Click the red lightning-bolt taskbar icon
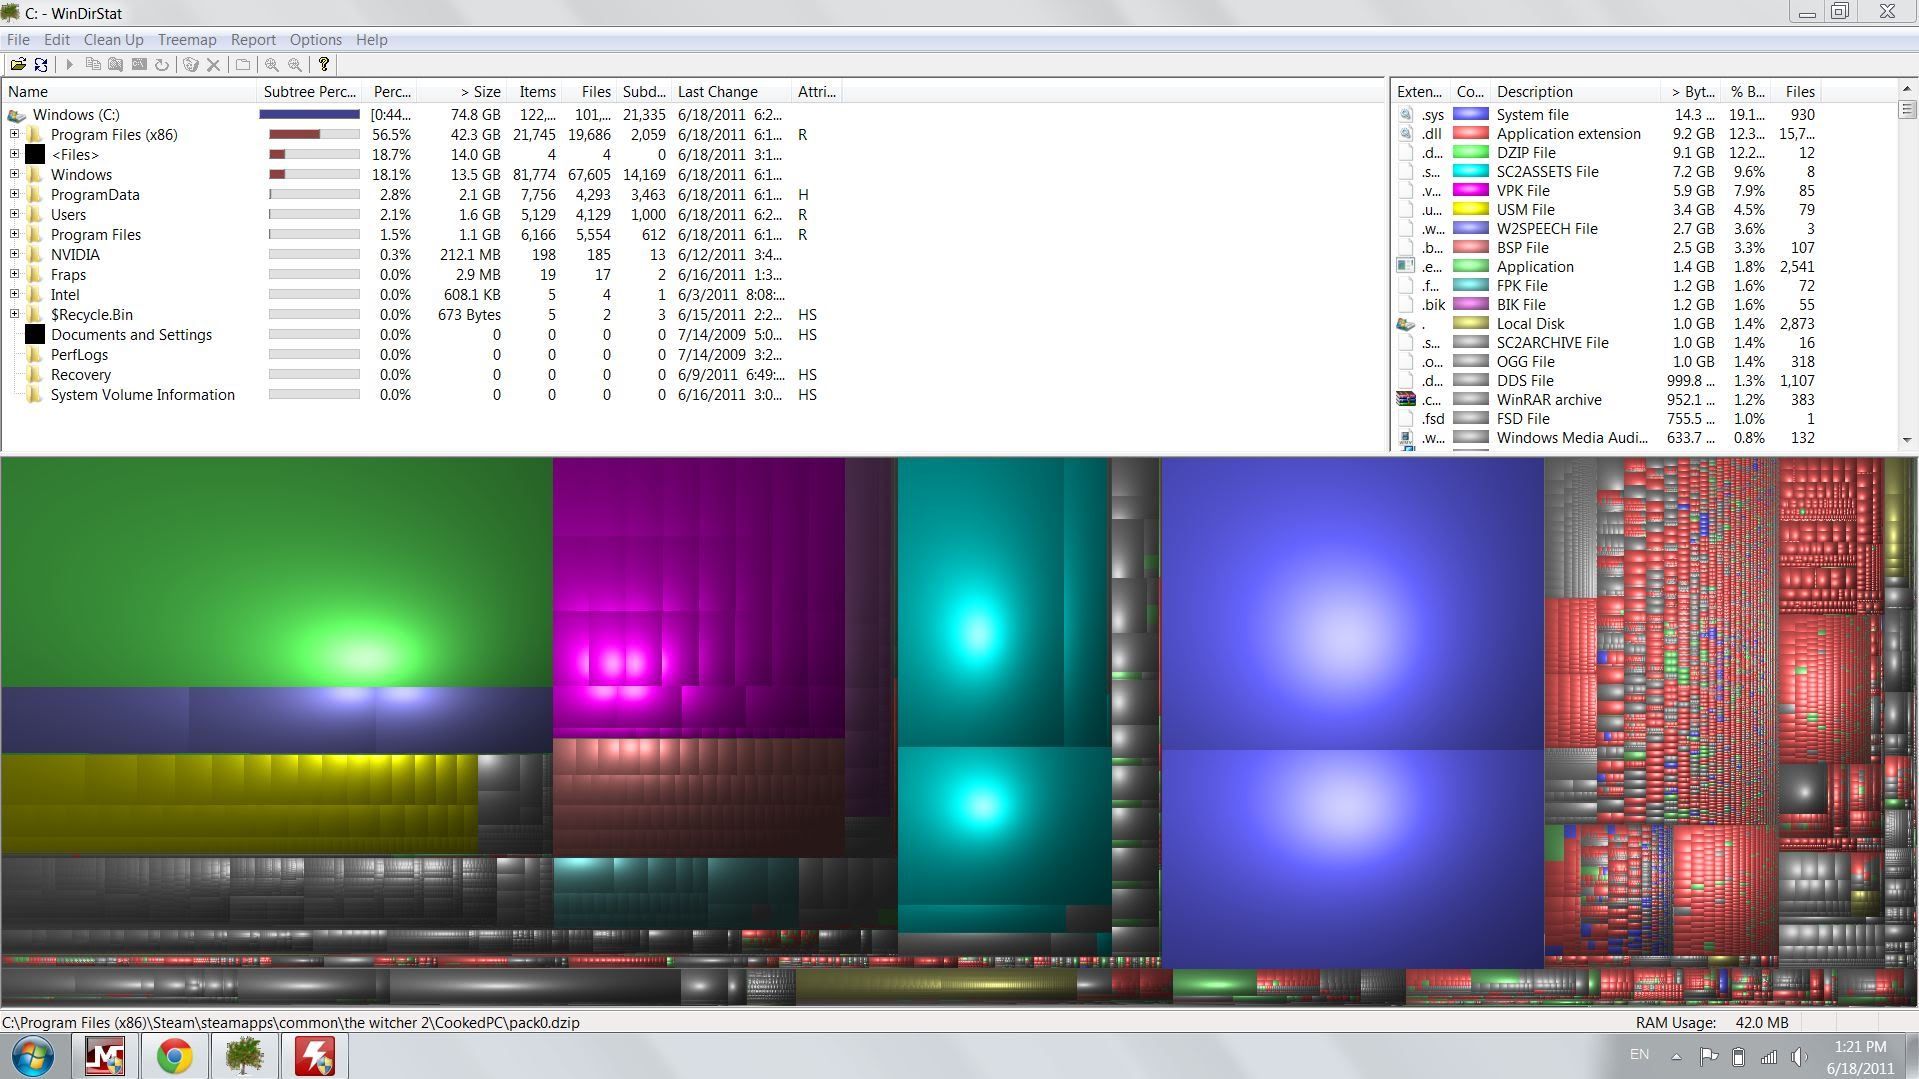This screenshot has width=1919, height=1079. 314,1056
